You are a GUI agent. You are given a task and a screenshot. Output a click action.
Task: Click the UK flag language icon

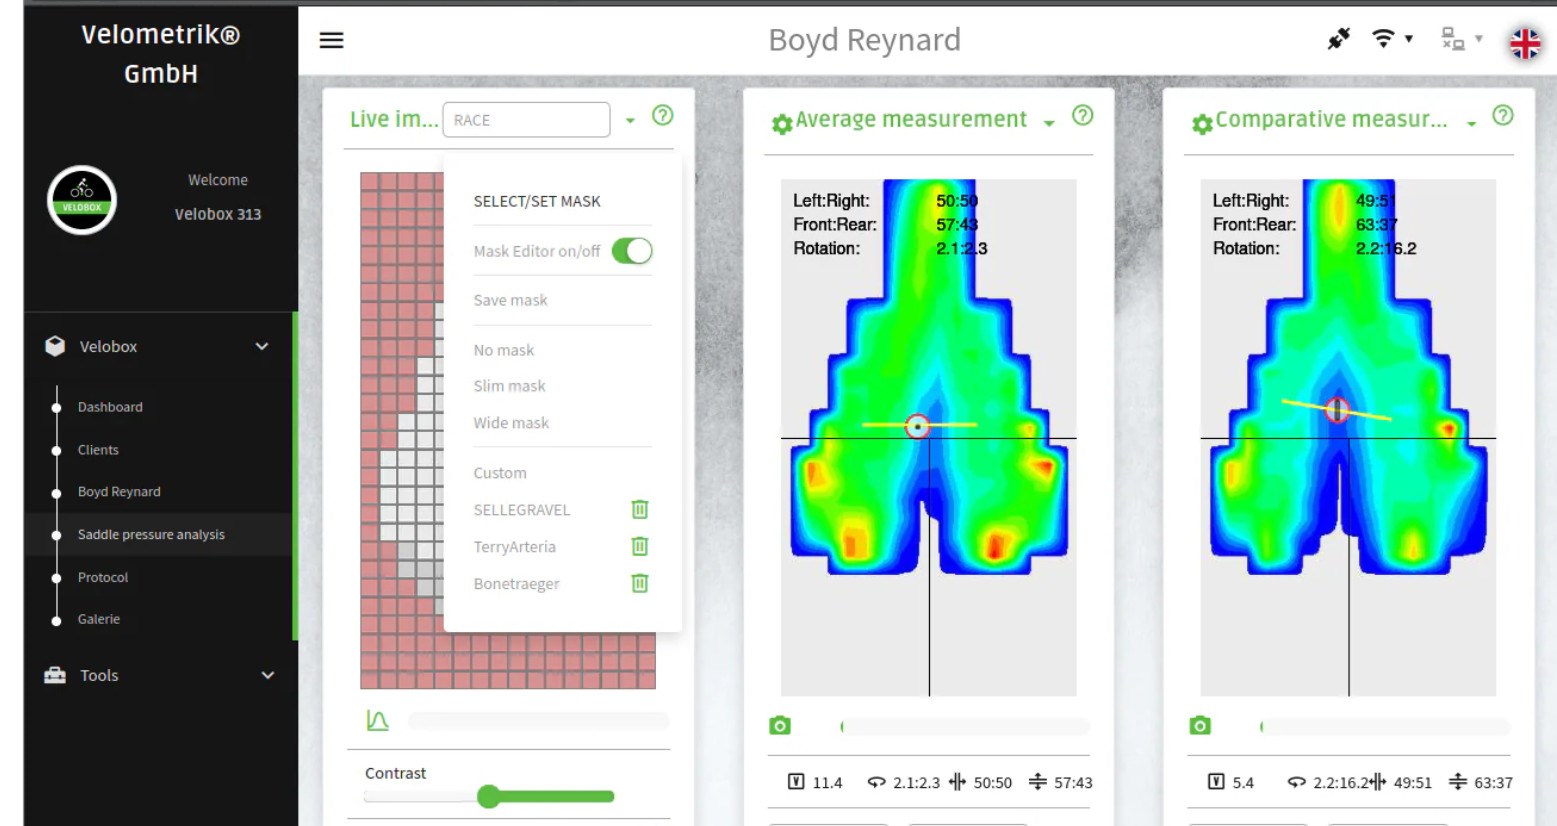pyautogui.click(x=1524, y=43)
